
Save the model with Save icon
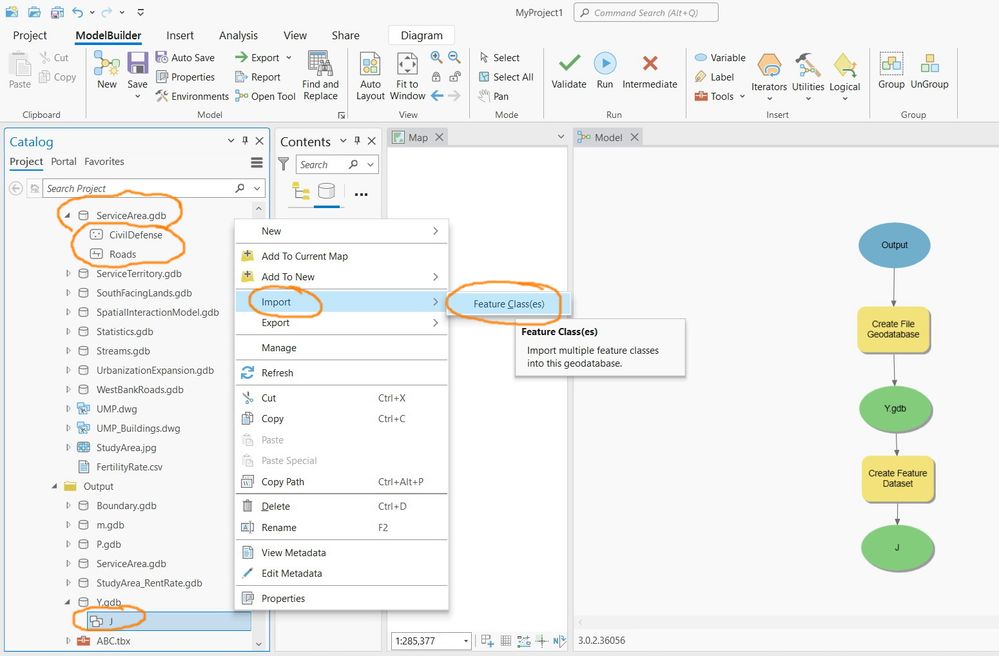pos(137,71)
